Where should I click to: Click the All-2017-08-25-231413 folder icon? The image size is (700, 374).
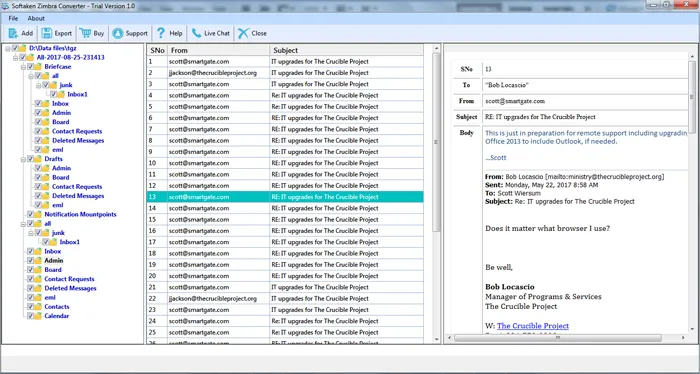(x=30, y=58)
